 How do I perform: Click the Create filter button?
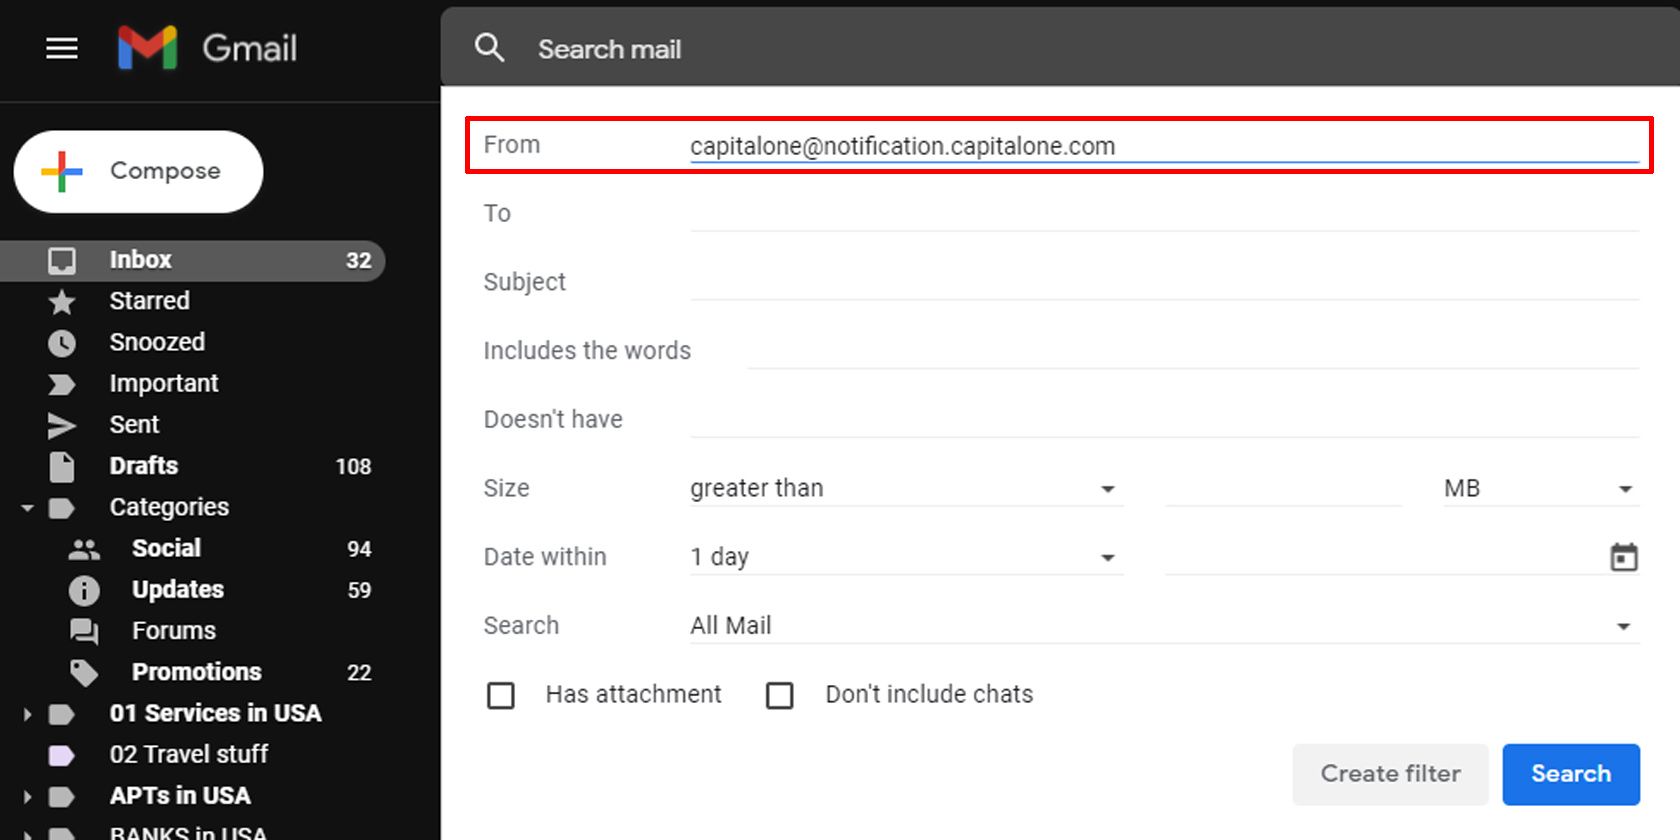(1390, 774)
